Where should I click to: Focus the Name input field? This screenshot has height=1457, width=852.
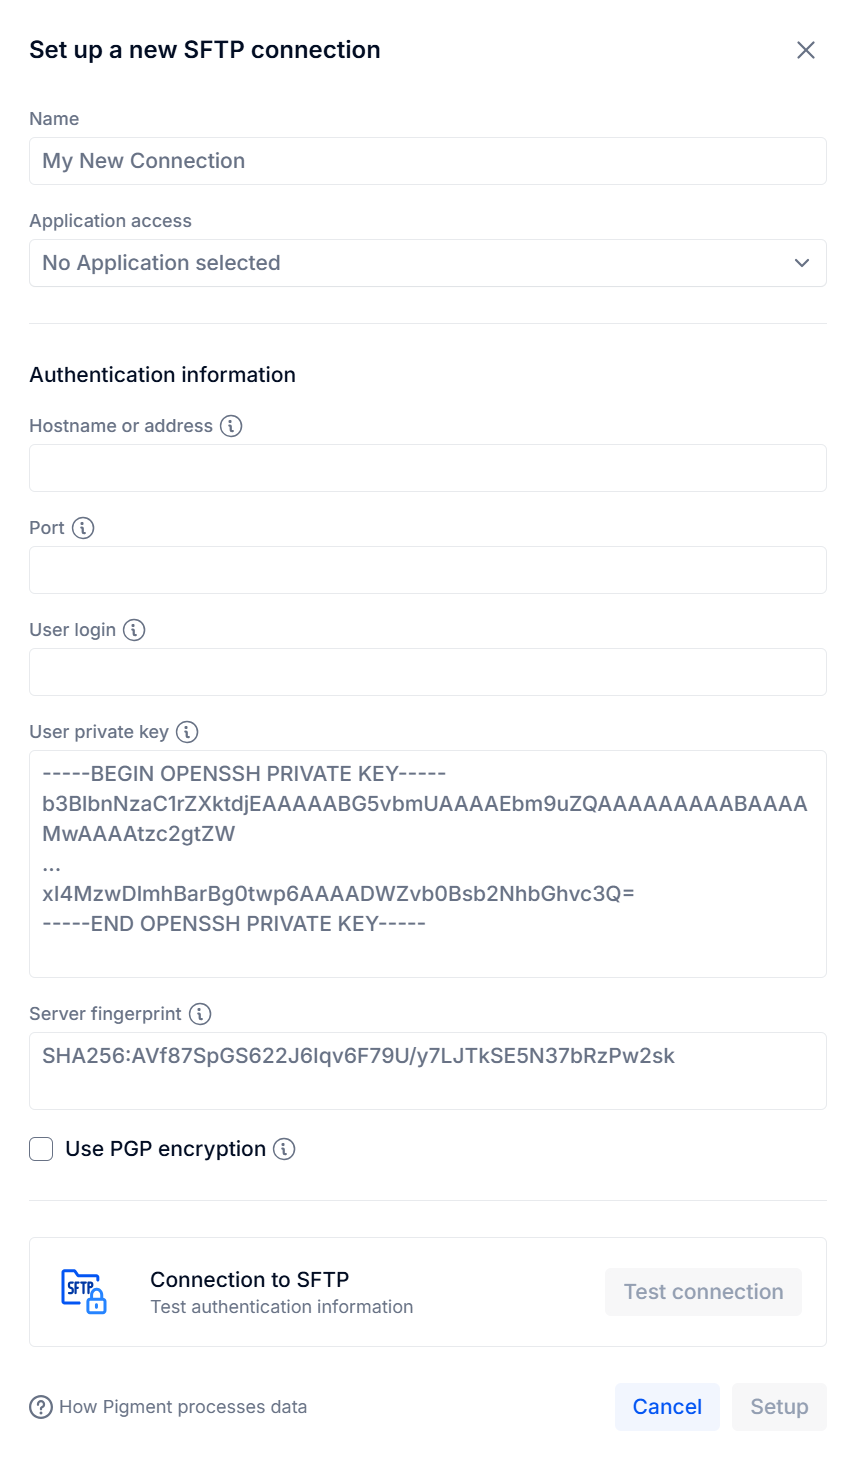[x=428, y=161]
